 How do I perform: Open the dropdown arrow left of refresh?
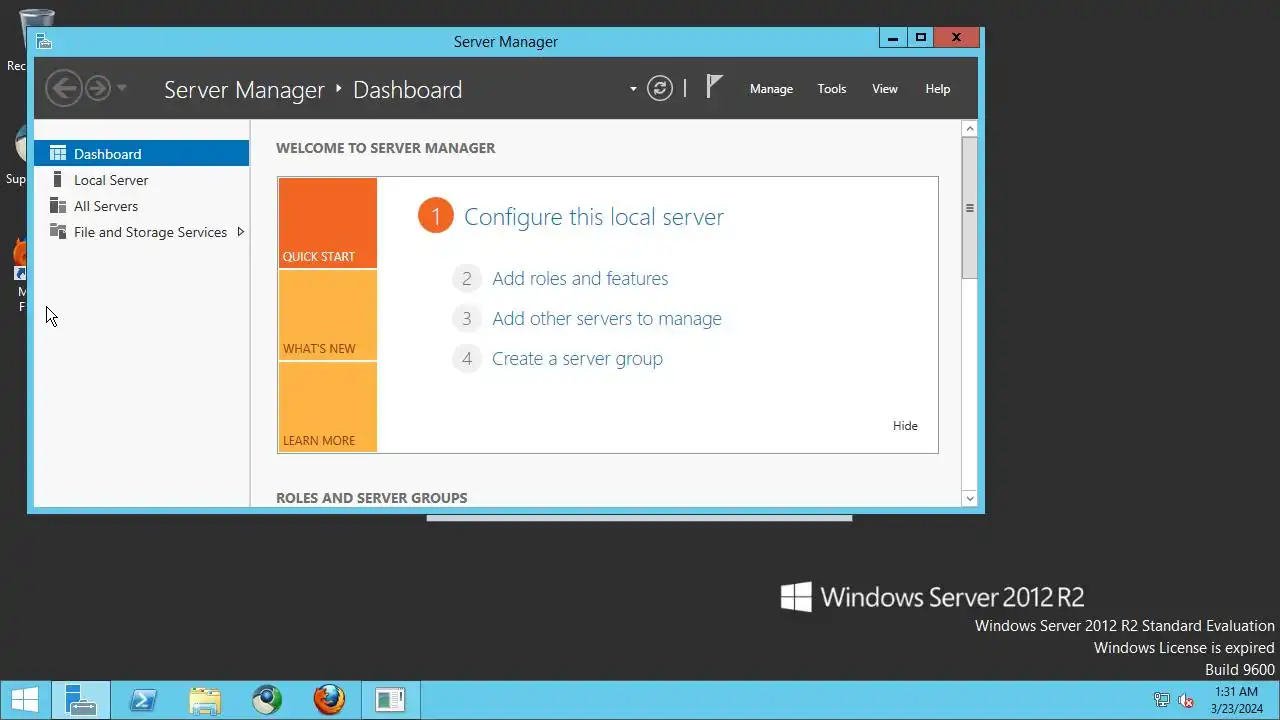click(633, 89)
